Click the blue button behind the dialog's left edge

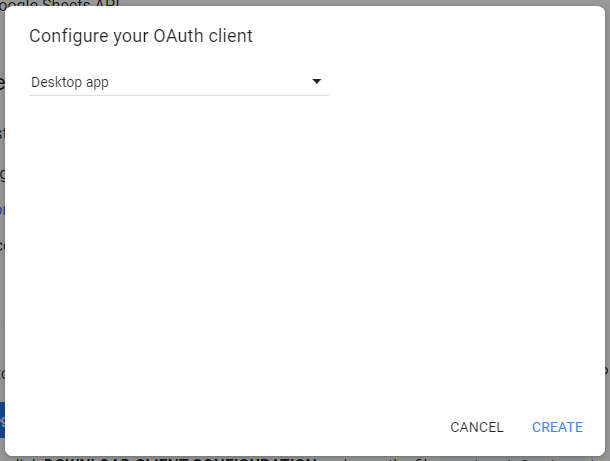[2, 420]
